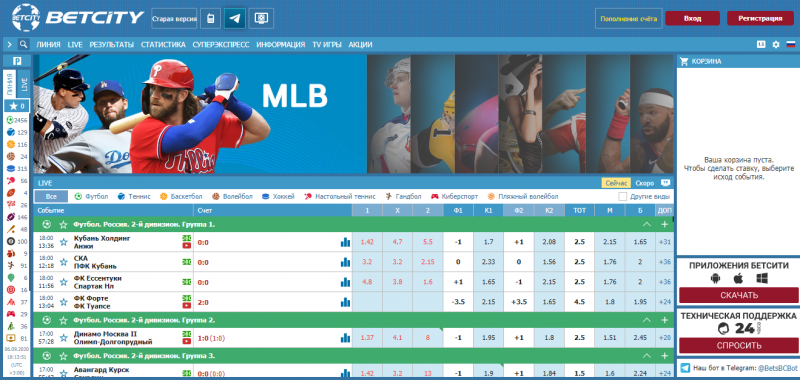800x380 pixels.
Task: Switch sidebar to vertical LIVE tab
Action: 23,84
